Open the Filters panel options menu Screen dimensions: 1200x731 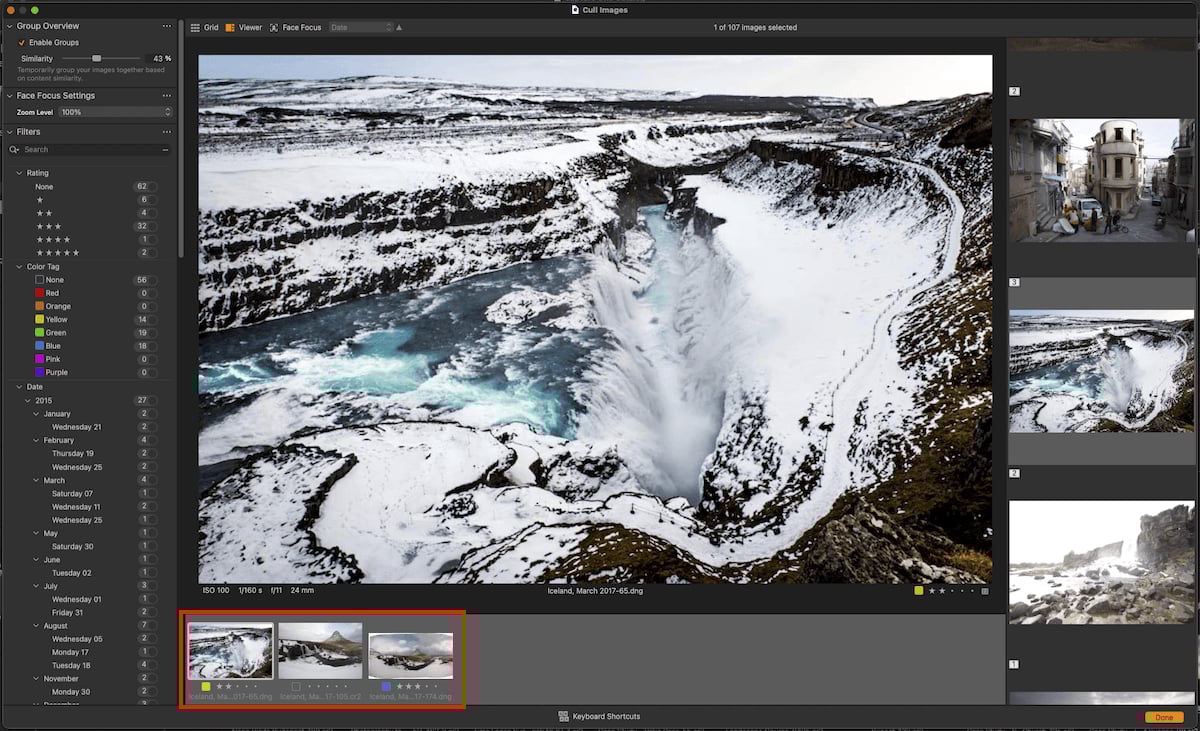pos(166,131)
